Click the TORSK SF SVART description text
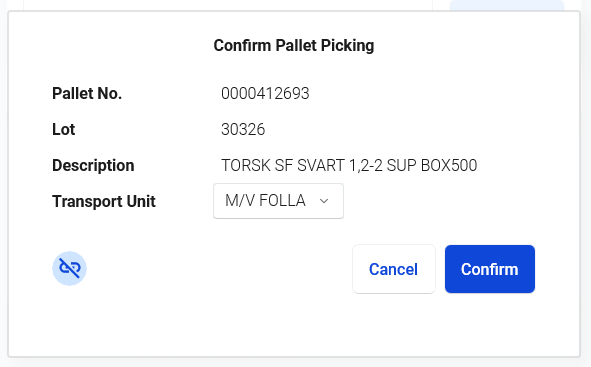Image resolution: width=591 pixels, height=367 pixels. [x=349, y=165]
